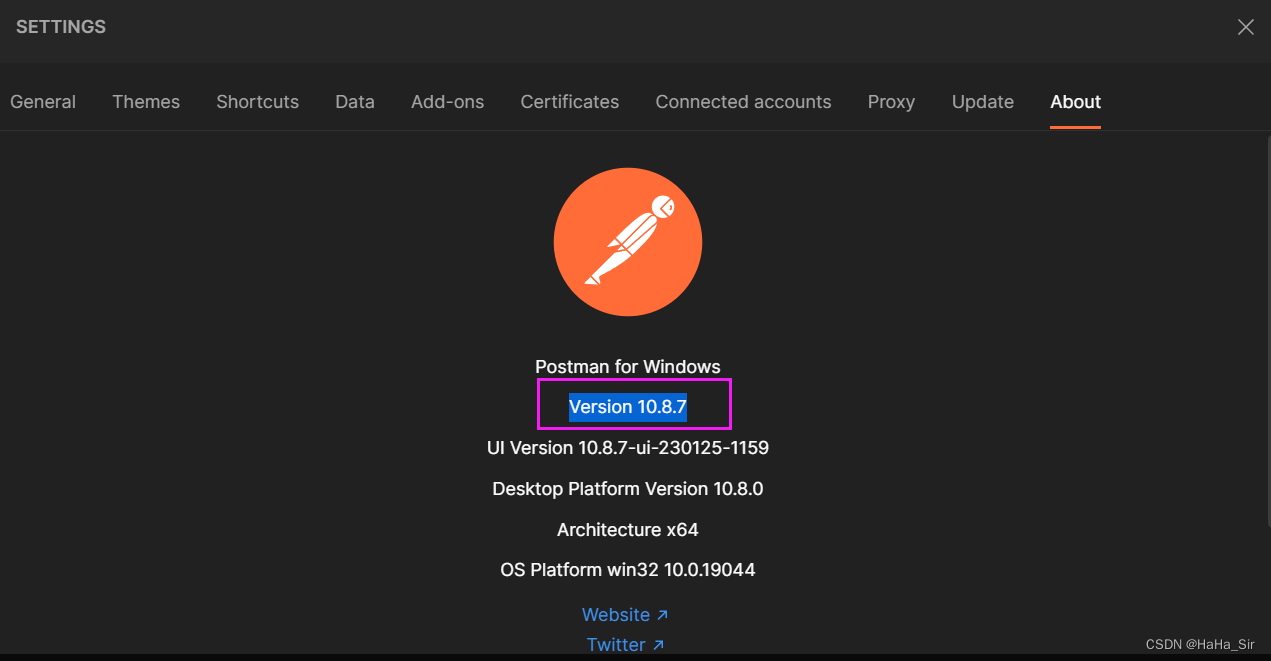This screenshot has width=1271, height=661.
Task: Open the General settings tab
Action: [x=43, y=102]
